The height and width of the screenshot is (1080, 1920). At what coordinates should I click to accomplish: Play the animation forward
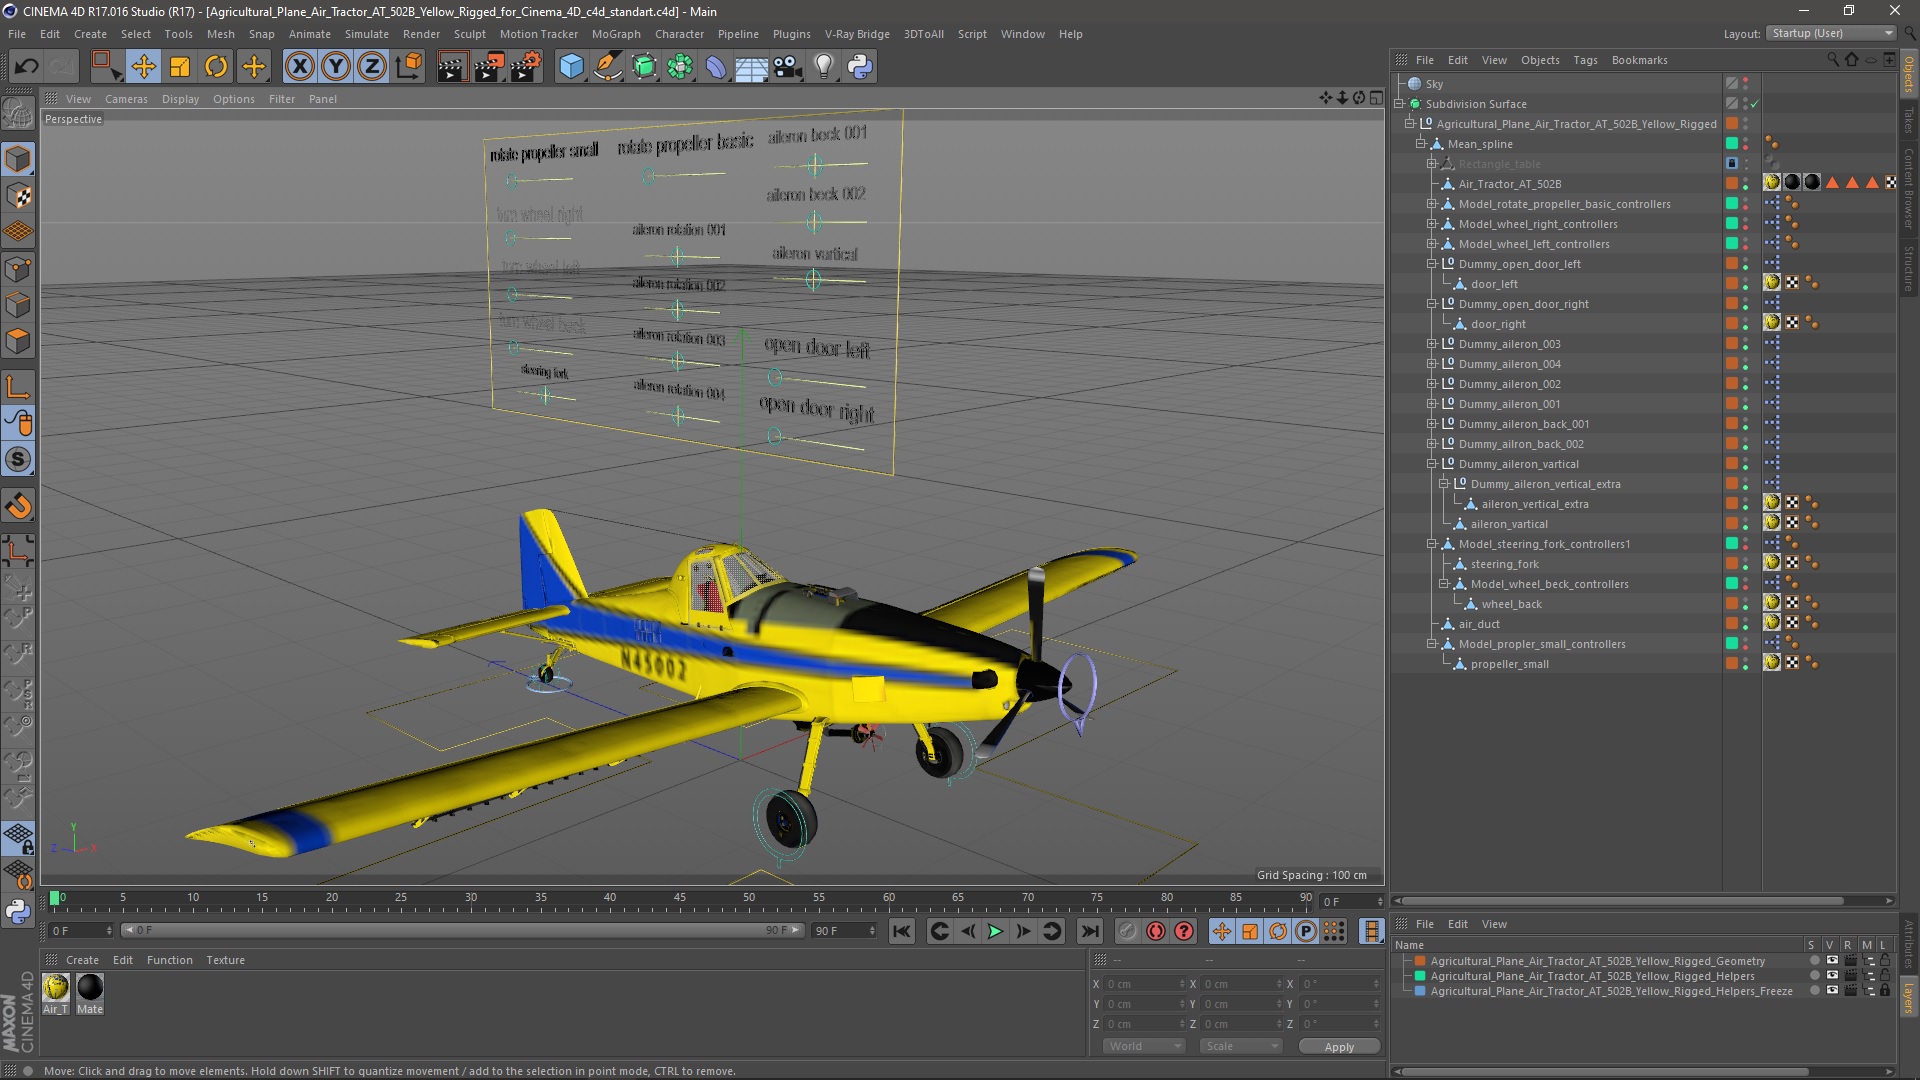point(995,931)
